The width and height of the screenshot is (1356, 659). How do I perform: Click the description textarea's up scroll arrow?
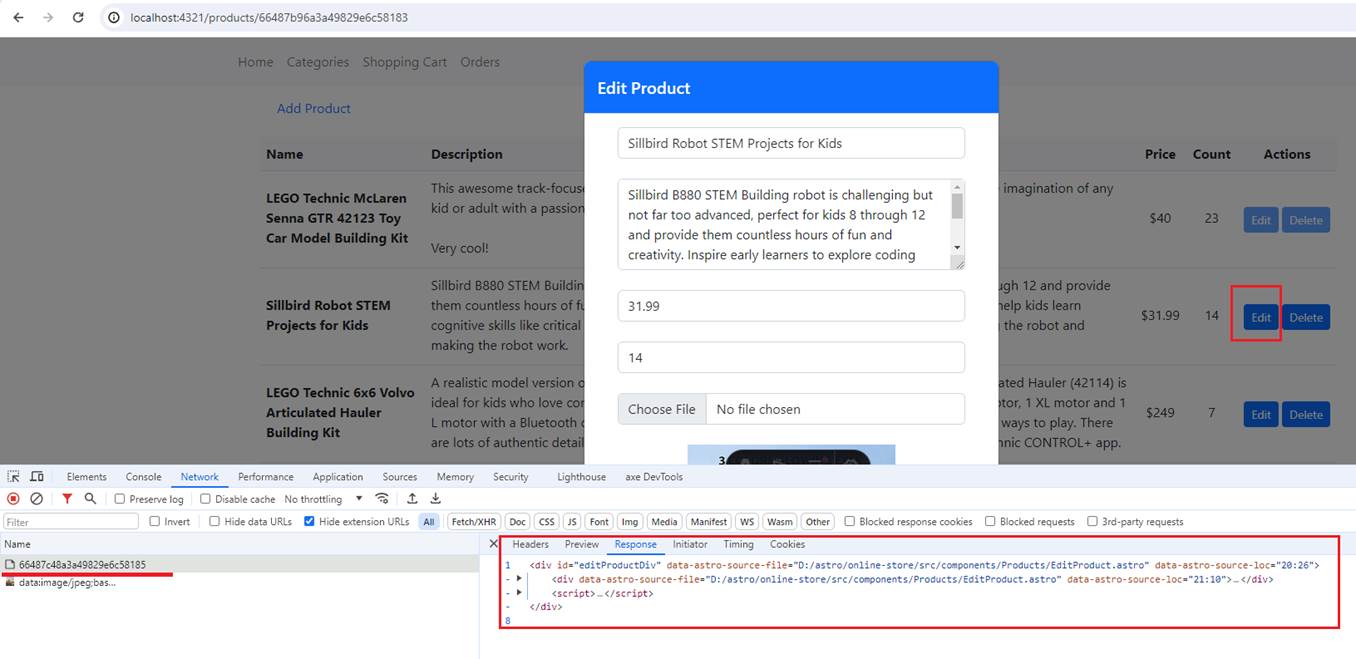957,187
